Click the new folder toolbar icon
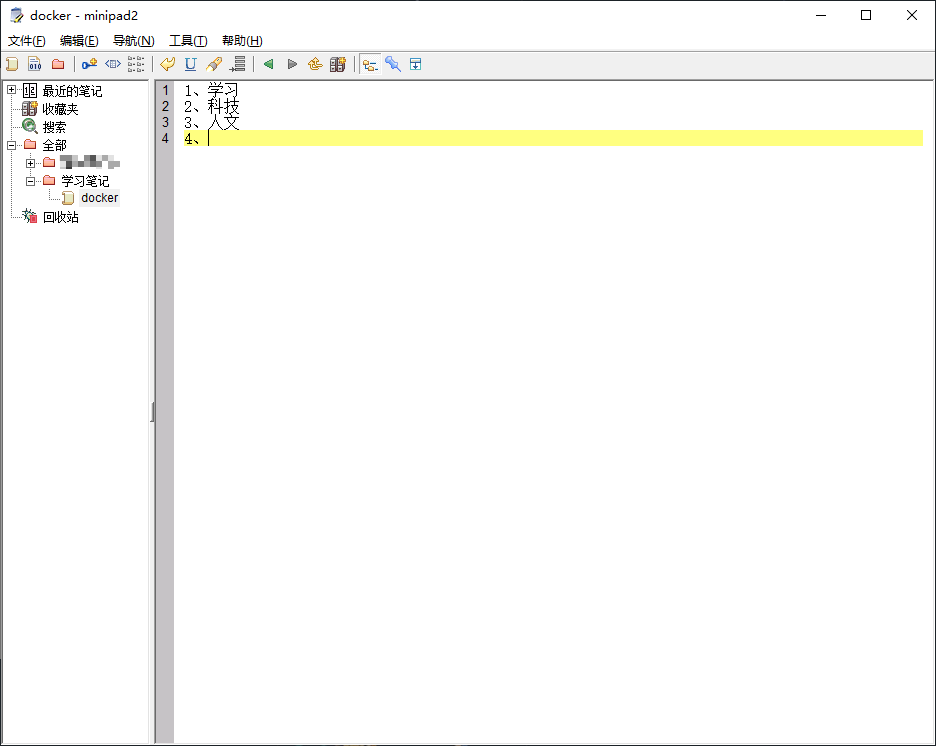 pos(58,64)
